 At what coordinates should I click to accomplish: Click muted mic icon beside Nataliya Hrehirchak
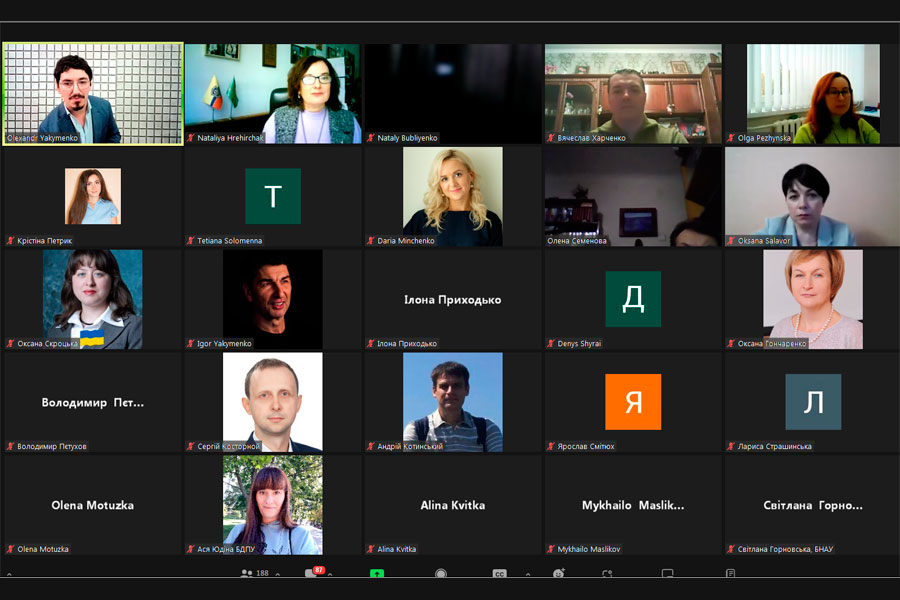coord(191,138)
